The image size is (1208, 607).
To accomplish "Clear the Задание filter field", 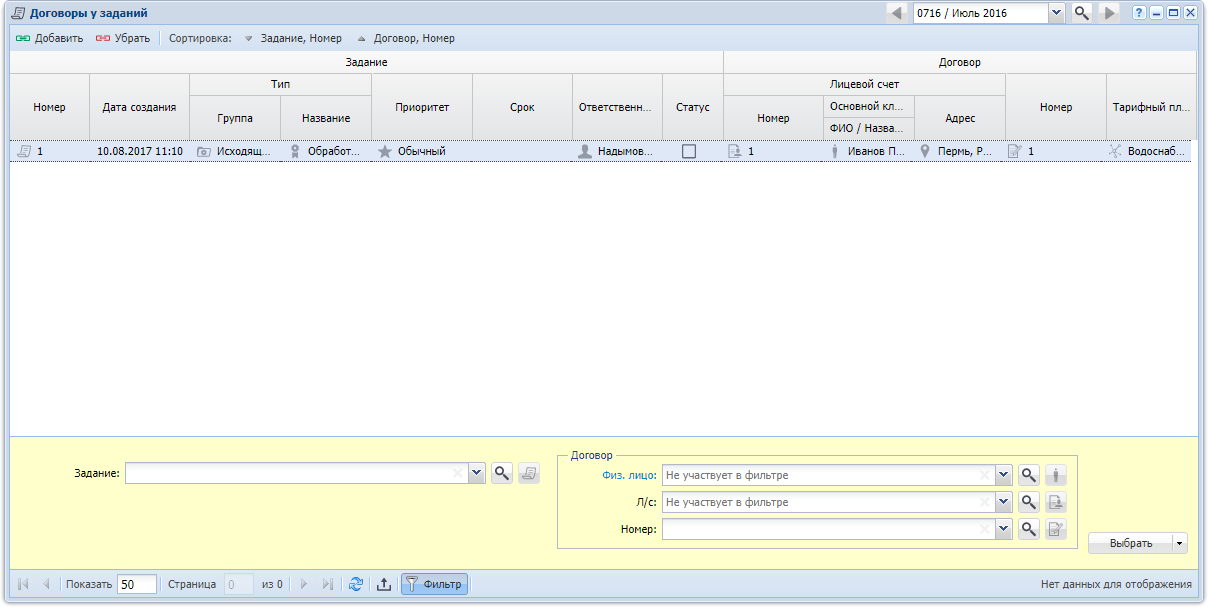I will coord(458,474).
